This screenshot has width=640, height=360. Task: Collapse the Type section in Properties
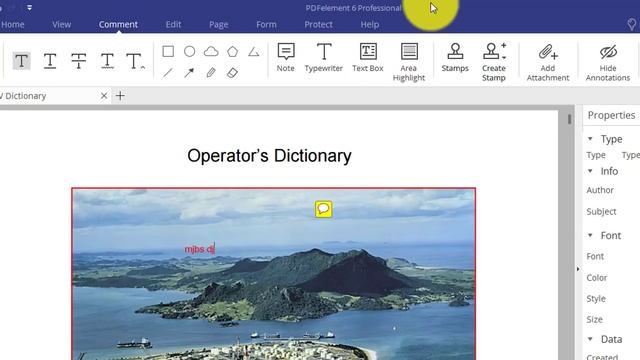590,139
